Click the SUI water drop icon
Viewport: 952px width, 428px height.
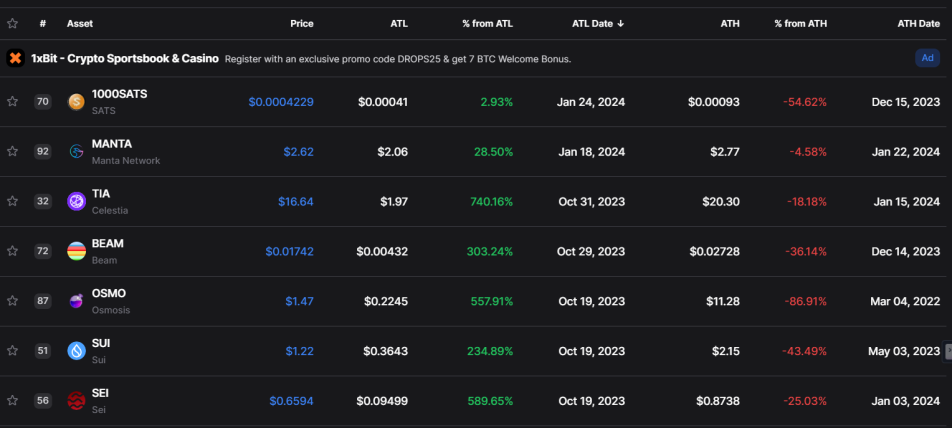[76, 351]
